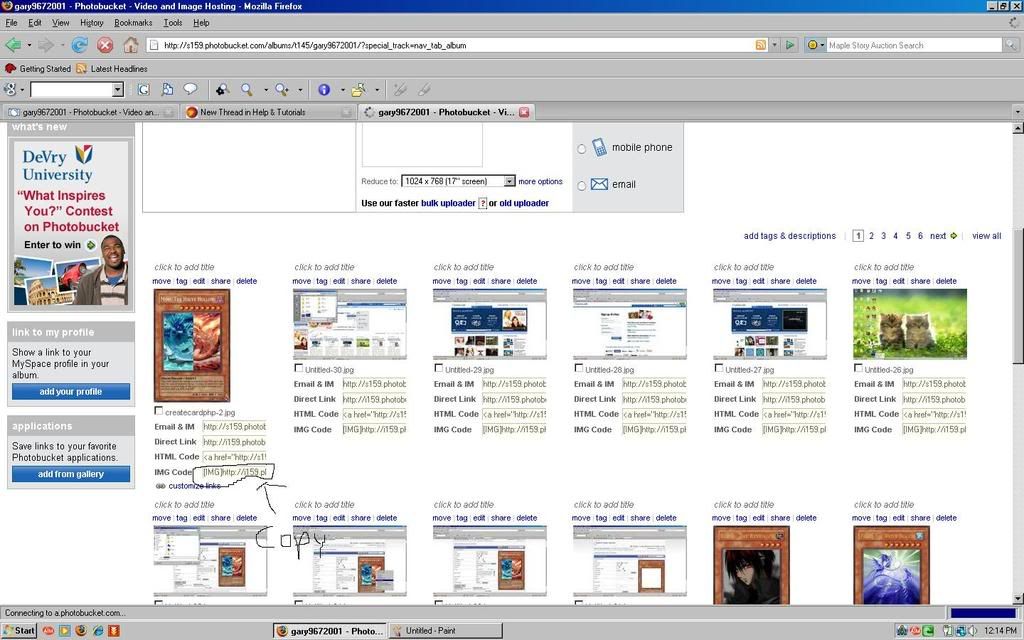Click the add your profile button
Screen dimensions: 1024x640
pos(70,392)
